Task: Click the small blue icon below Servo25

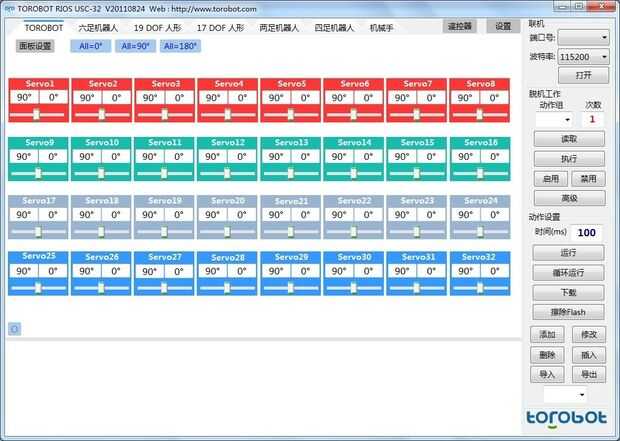Action: coord(15,329)
